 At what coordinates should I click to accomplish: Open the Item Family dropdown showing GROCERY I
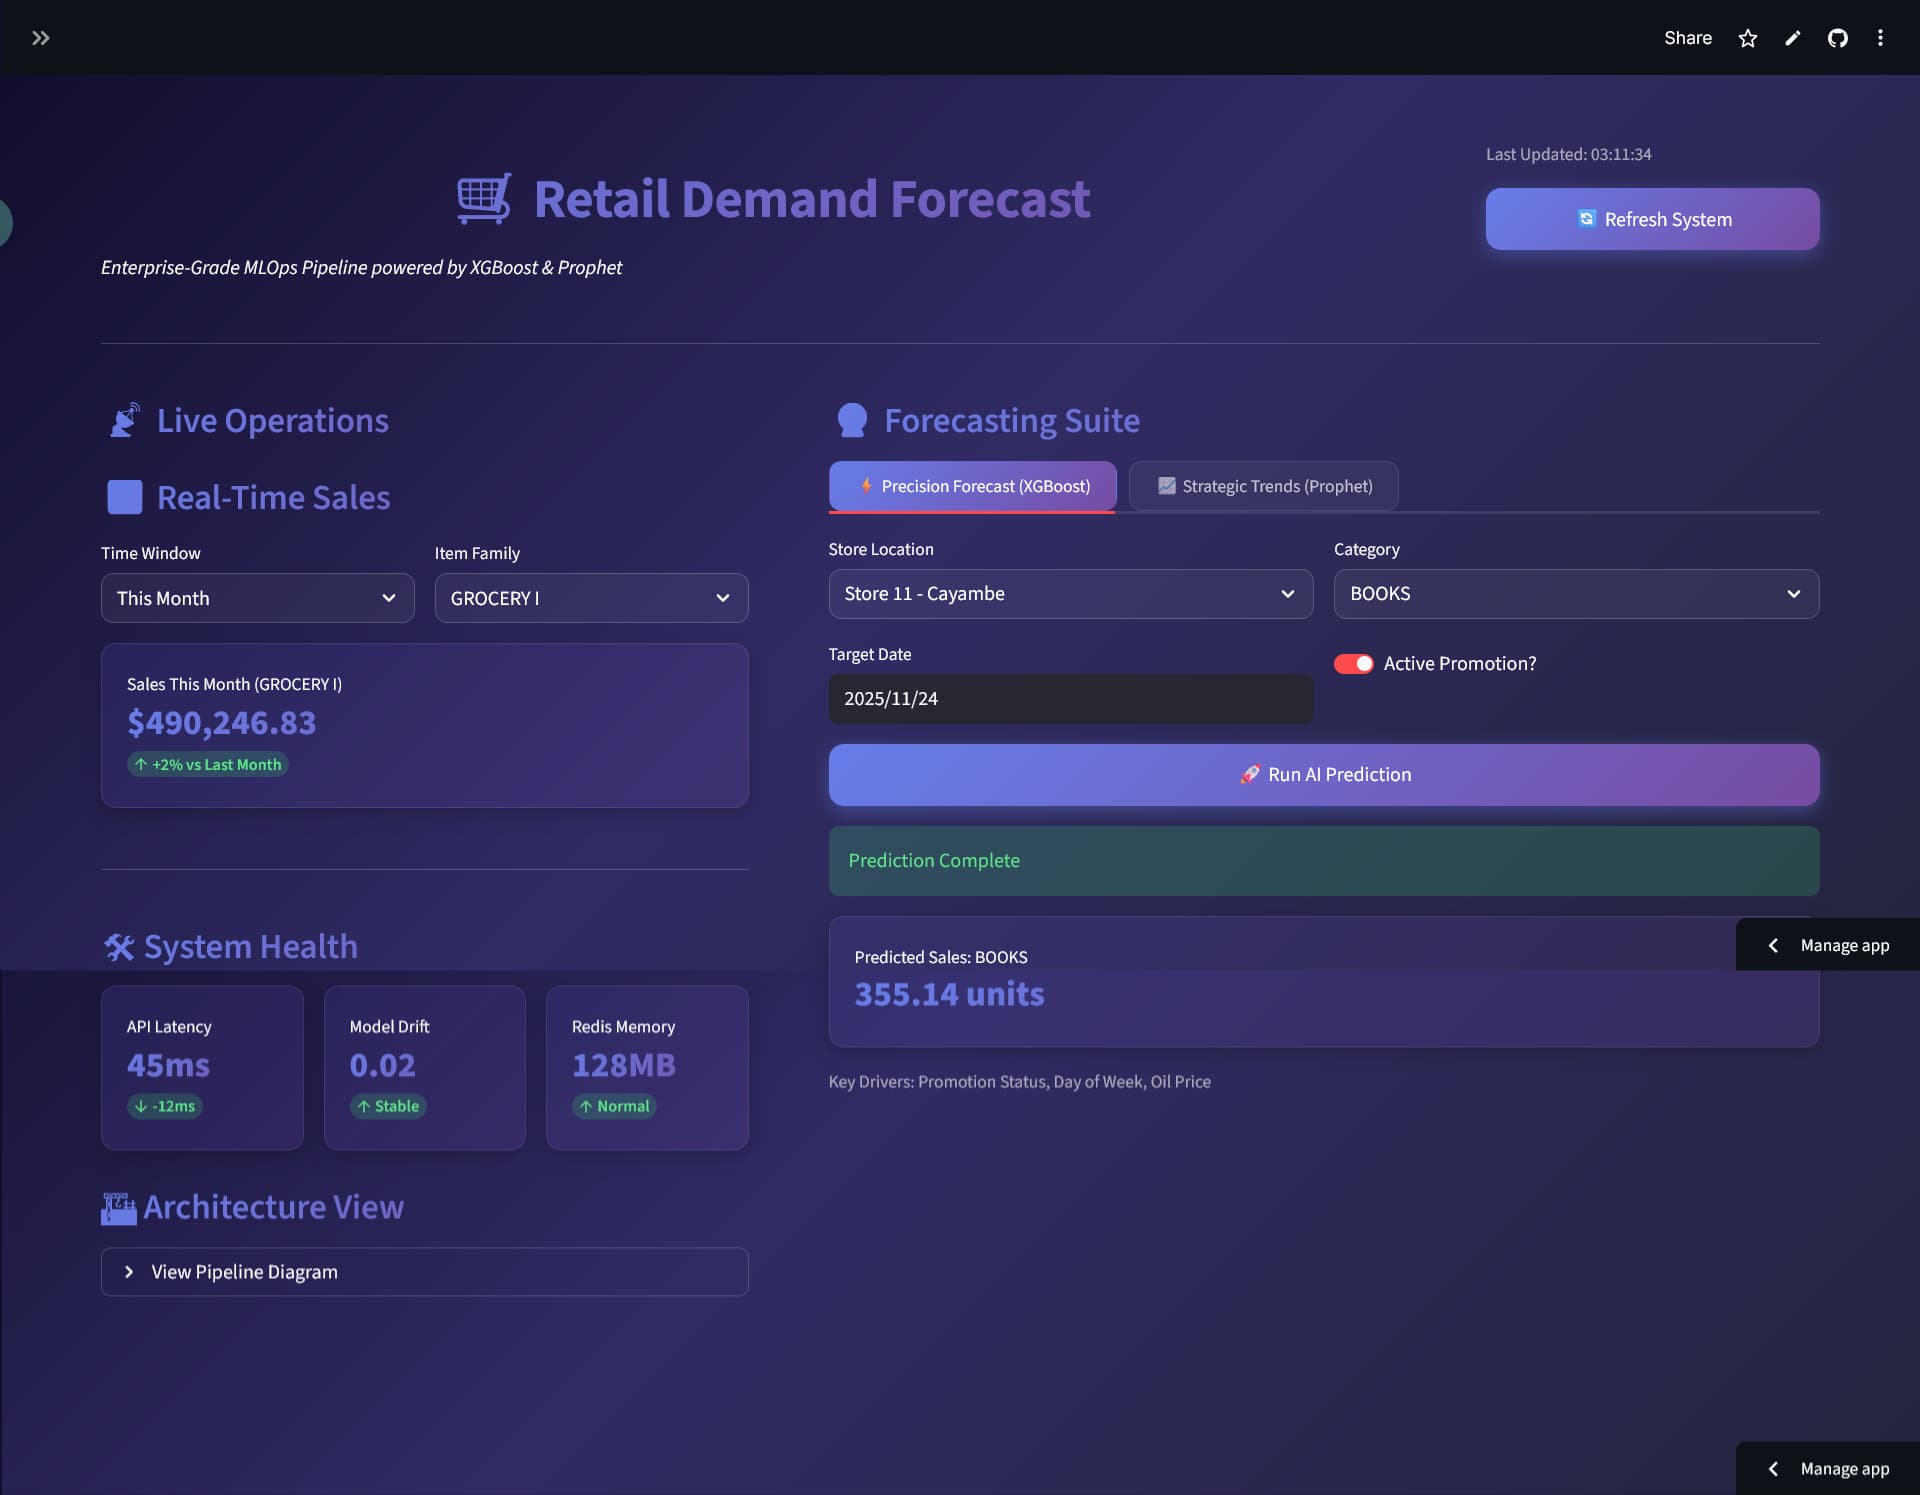click(x=591, y=597)
